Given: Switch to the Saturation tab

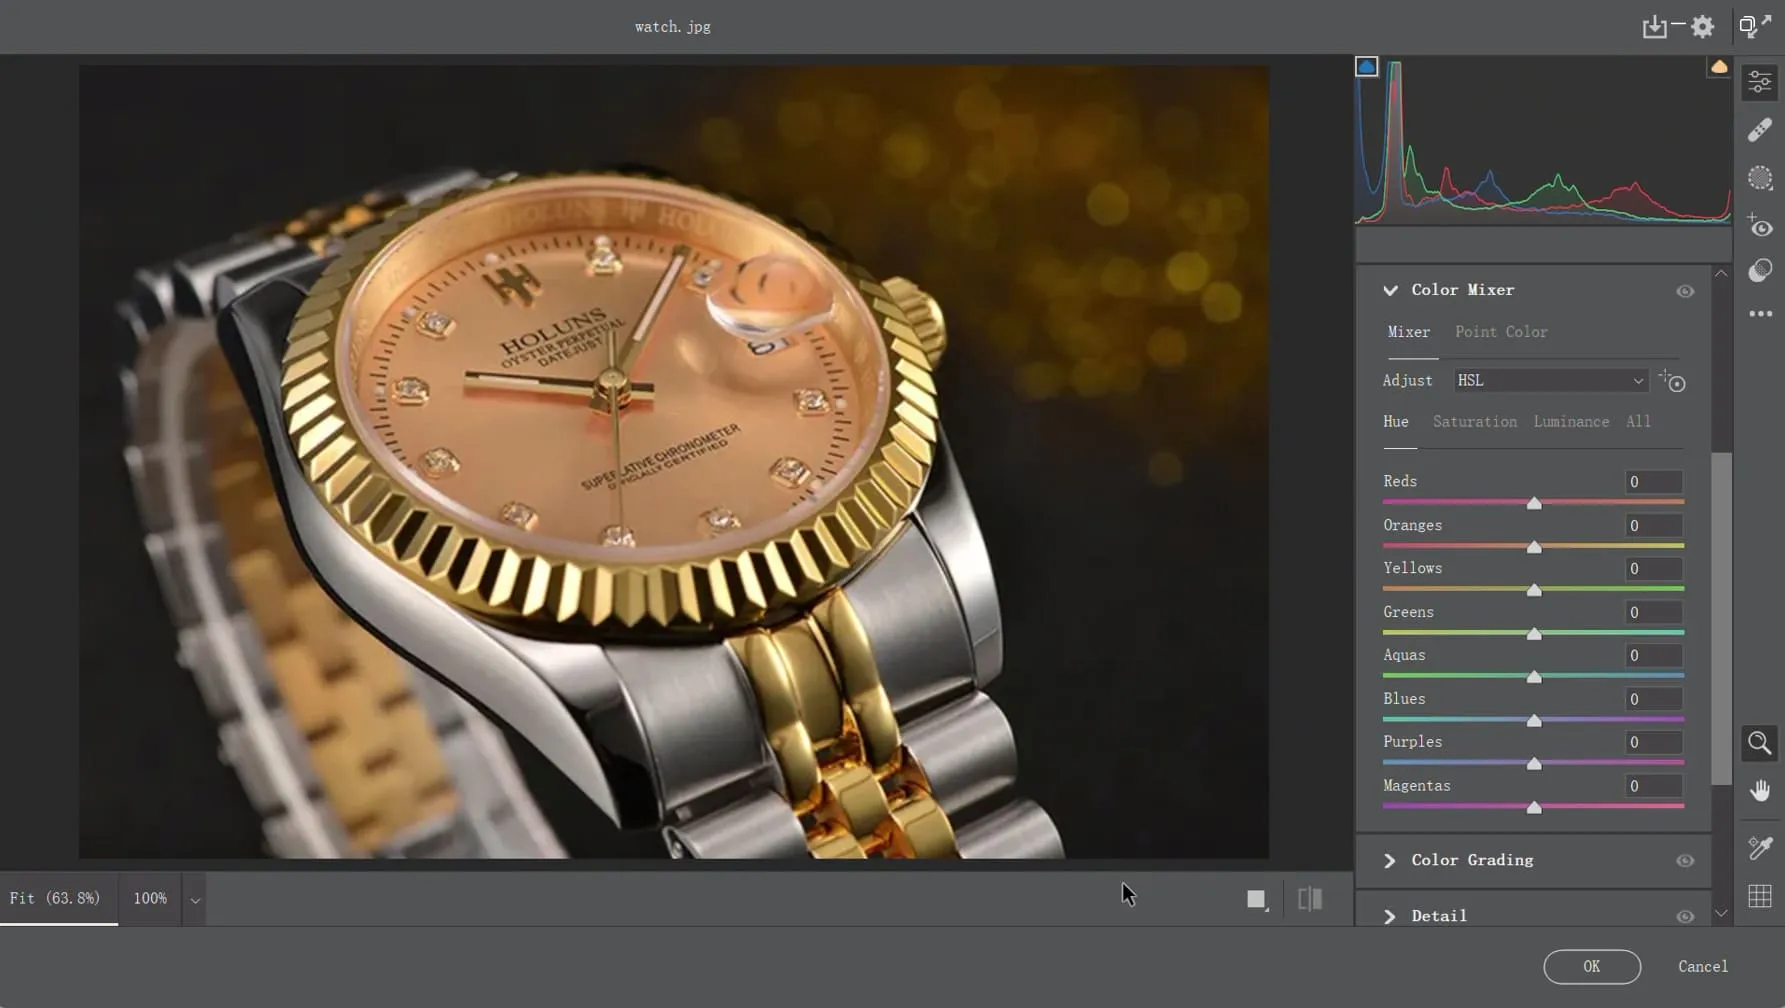Looking at the screenshot, I should click(x=1474, y=421).
